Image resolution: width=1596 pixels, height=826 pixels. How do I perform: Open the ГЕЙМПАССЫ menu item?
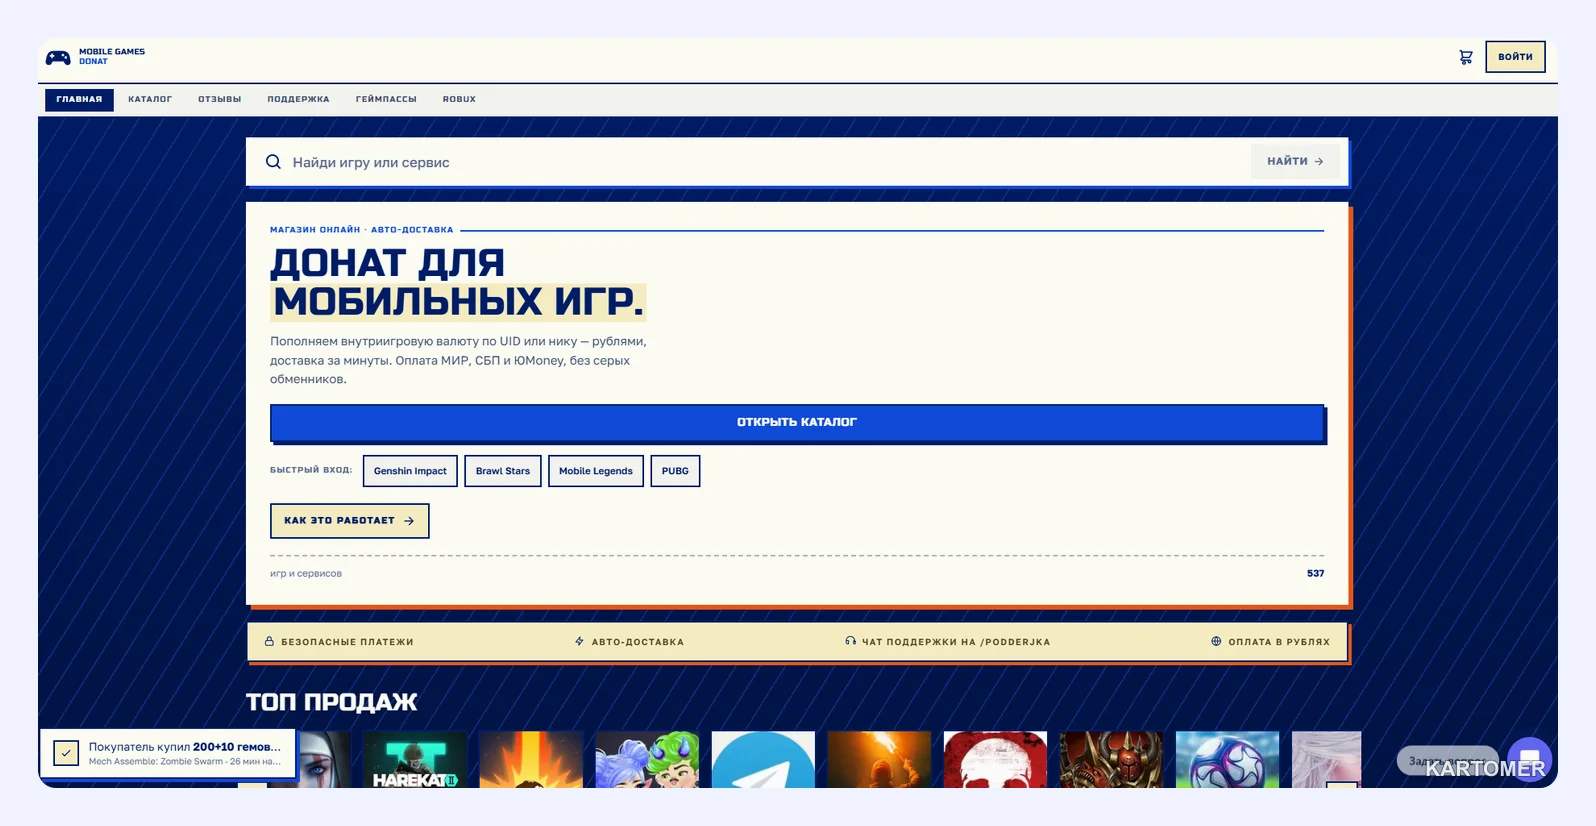click(x=386, y=99)
